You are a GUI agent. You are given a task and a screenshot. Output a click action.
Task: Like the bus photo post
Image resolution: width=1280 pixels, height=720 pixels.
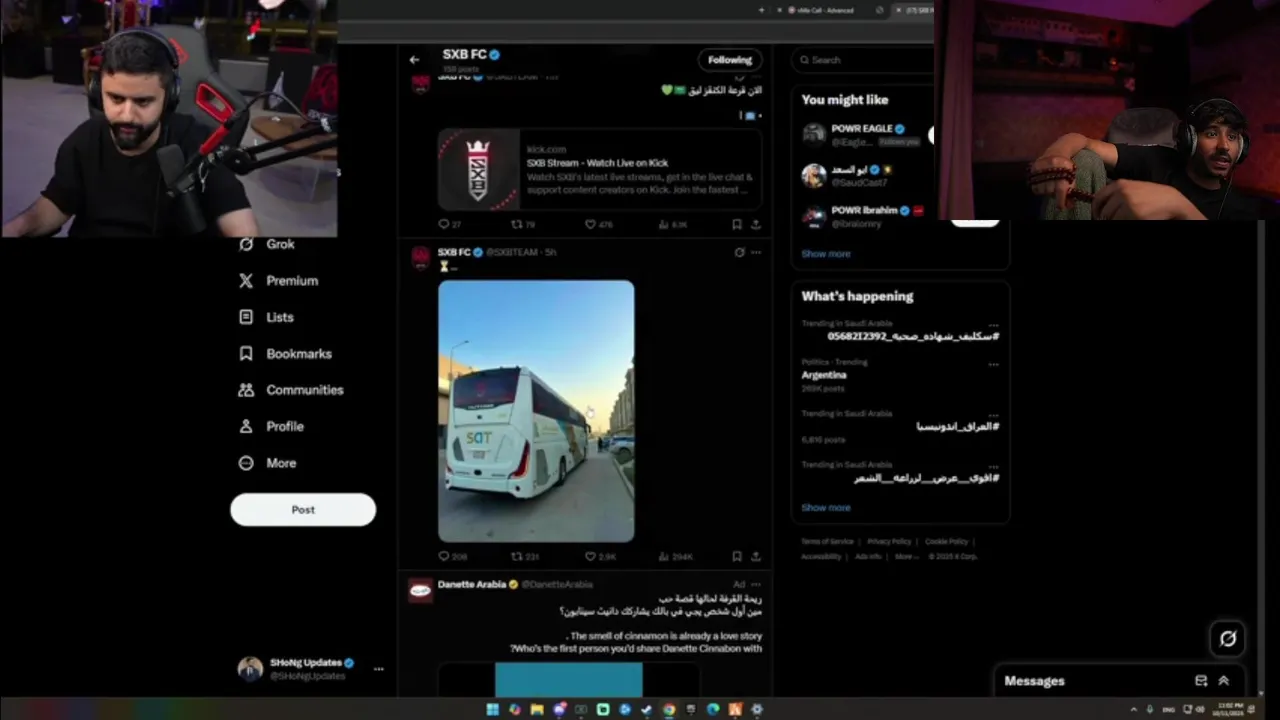coord(600,556)
